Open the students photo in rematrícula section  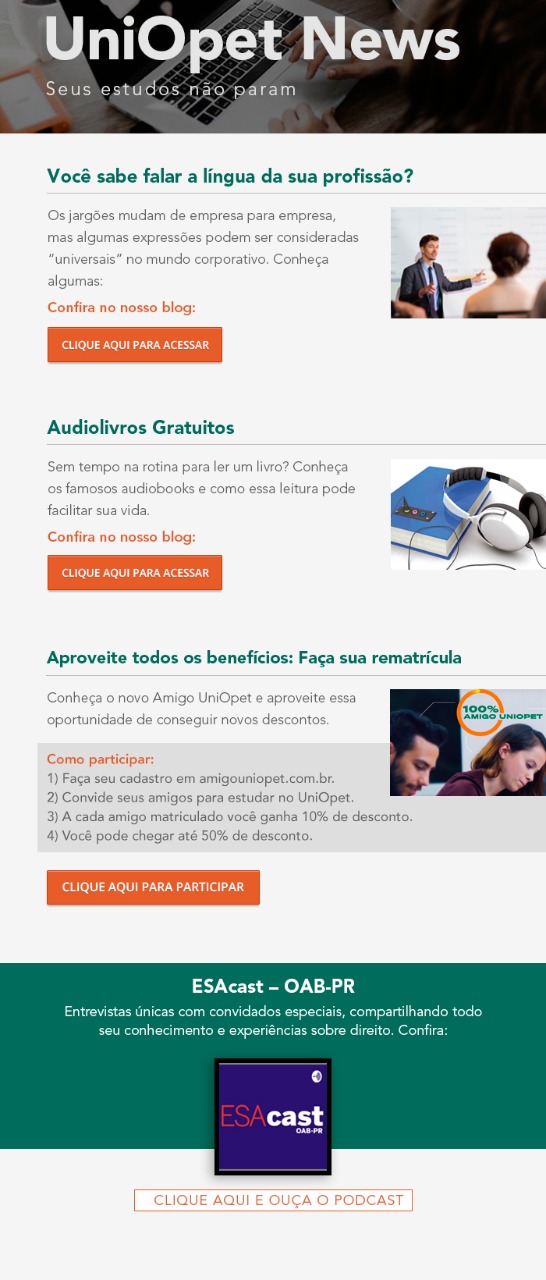tap(468, 742)
